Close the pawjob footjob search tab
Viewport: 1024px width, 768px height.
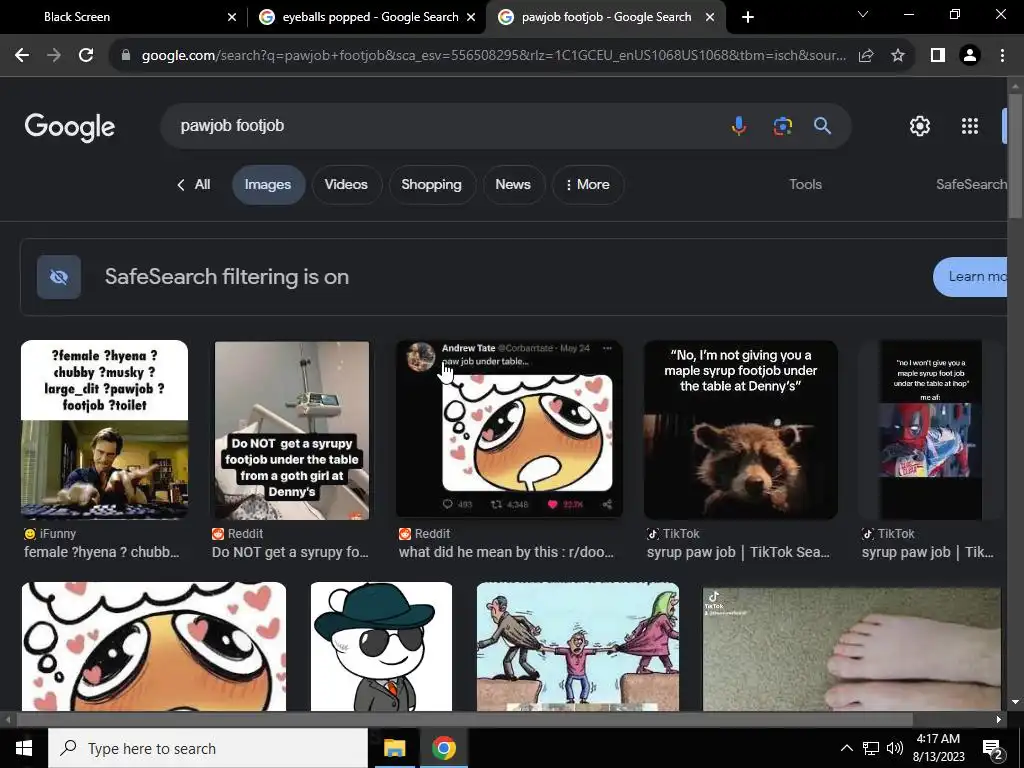coord(710,17)
